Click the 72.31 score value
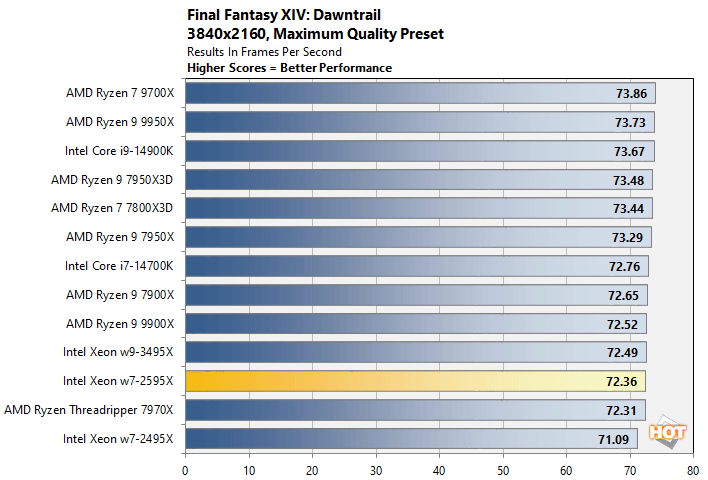The image size is (708, 480). [x=621, y=411]
